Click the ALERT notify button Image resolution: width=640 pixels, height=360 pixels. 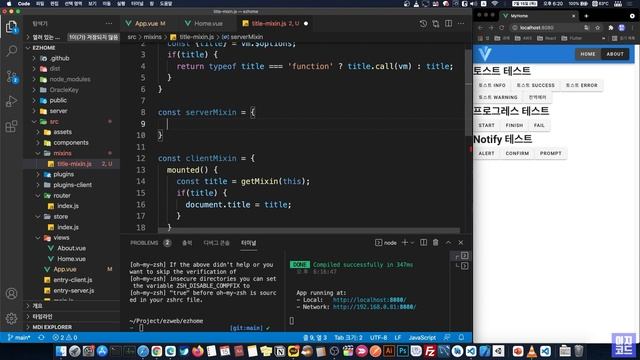(486, 153)
